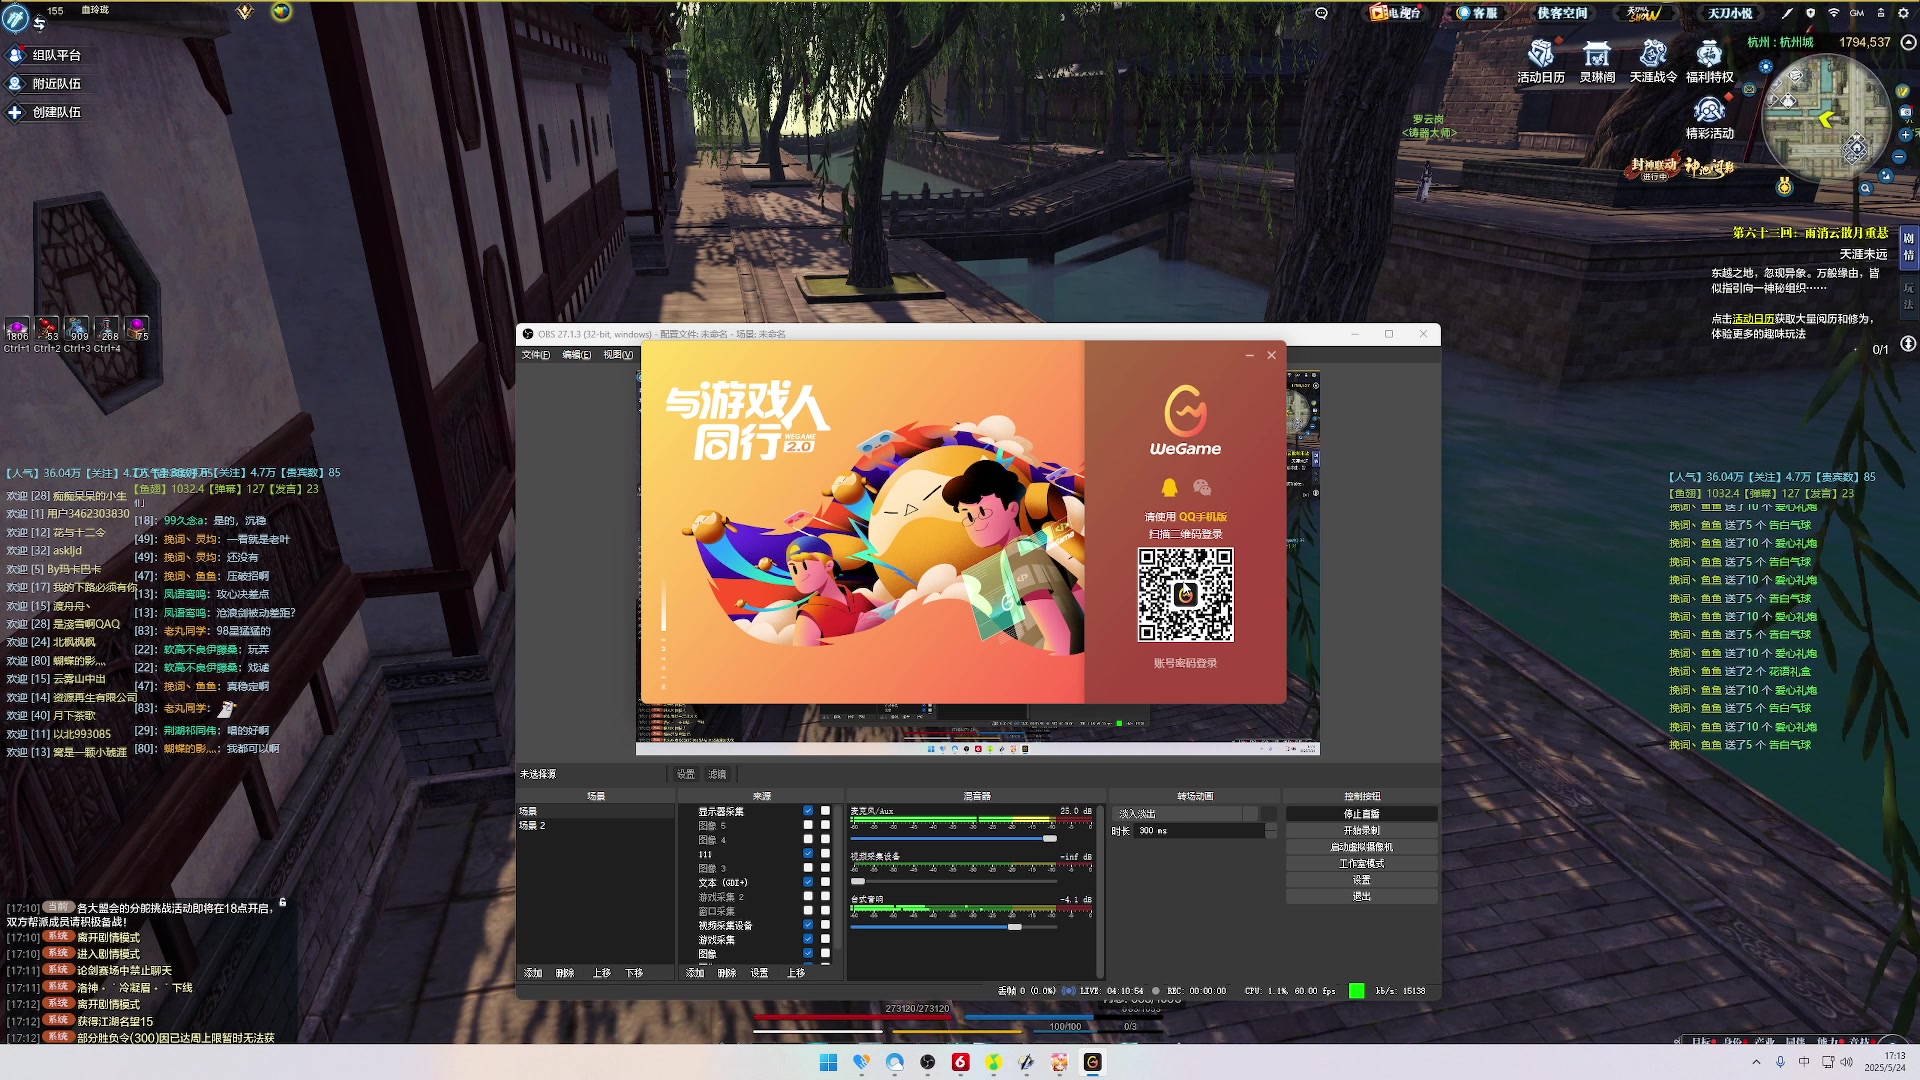Click 开始录制 start recording button
Screen dimensions: 1920x1080
click(x=1361, y=830)
